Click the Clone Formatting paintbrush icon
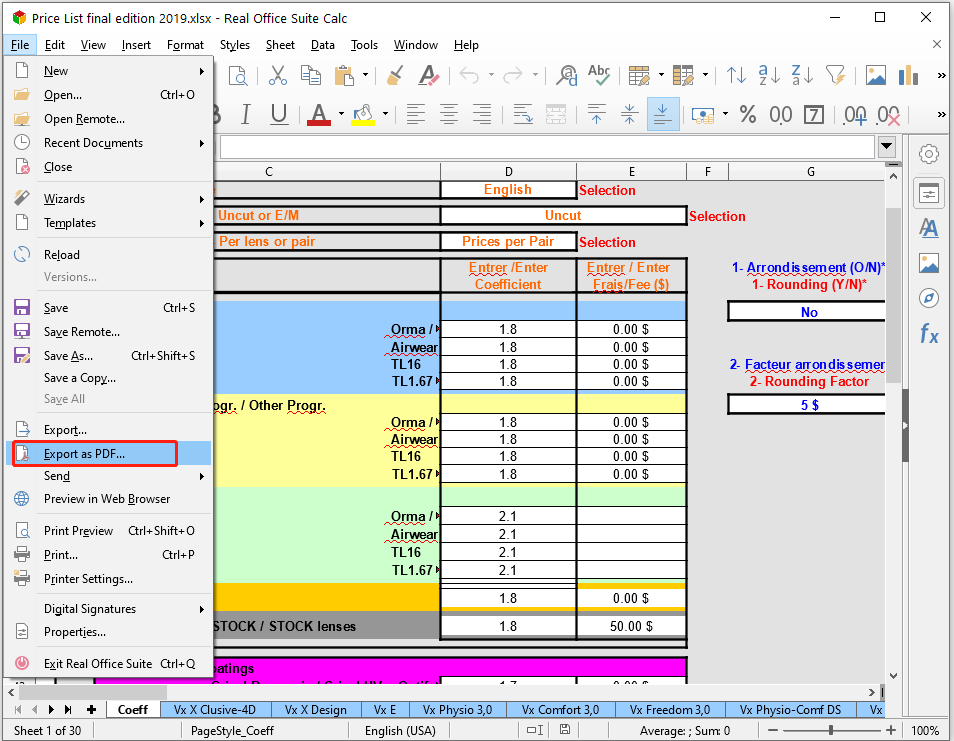The image size is (954, 741). [395, 76]
